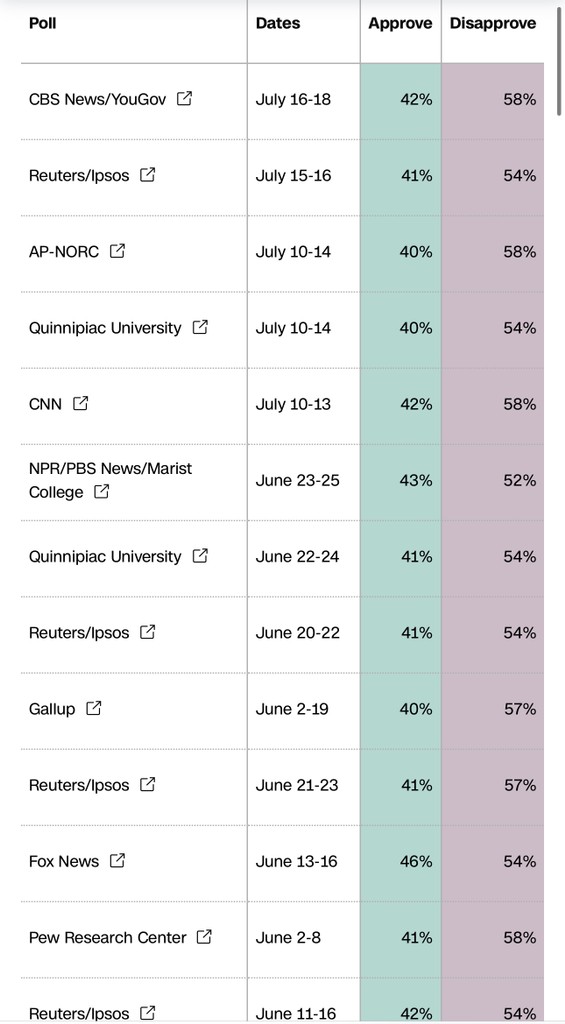Click the Pew Research Center poll name
565x1024 pixels.
108,937
